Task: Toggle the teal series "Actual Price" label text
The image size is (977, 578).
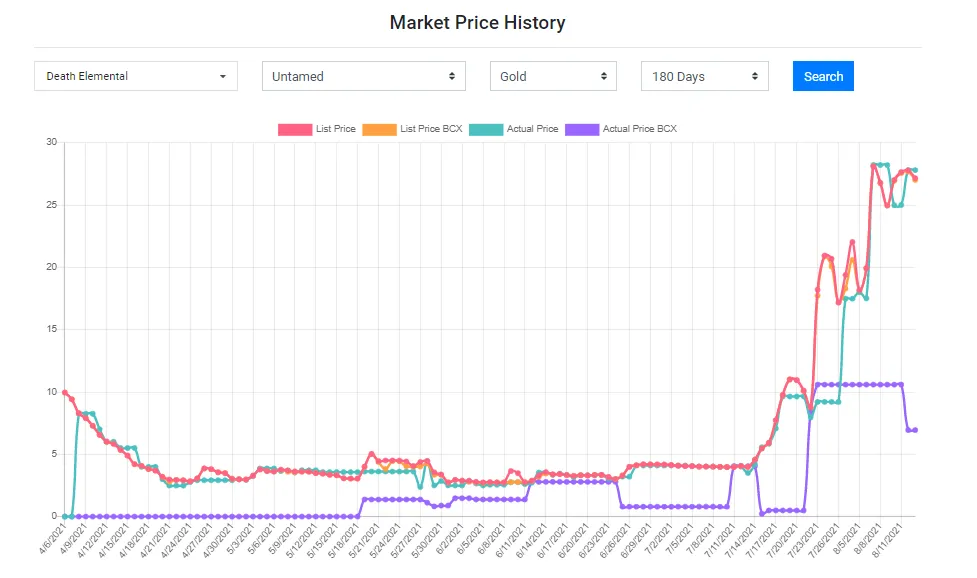Action: click(x=533, y=129)
